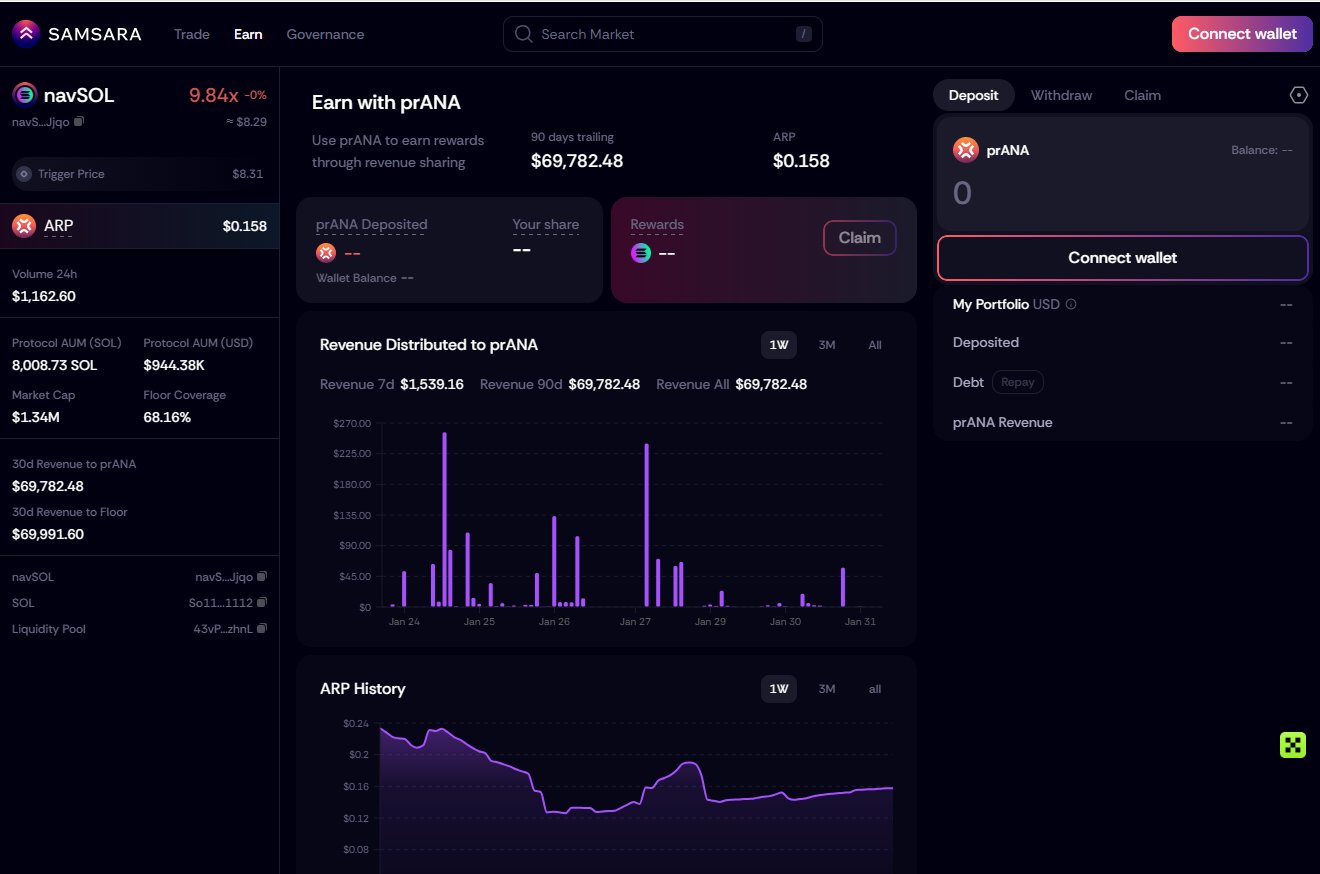Click the Samsara logo icon
The image size is (1320, 874).
pyautogui.click(x=26, y=34)
